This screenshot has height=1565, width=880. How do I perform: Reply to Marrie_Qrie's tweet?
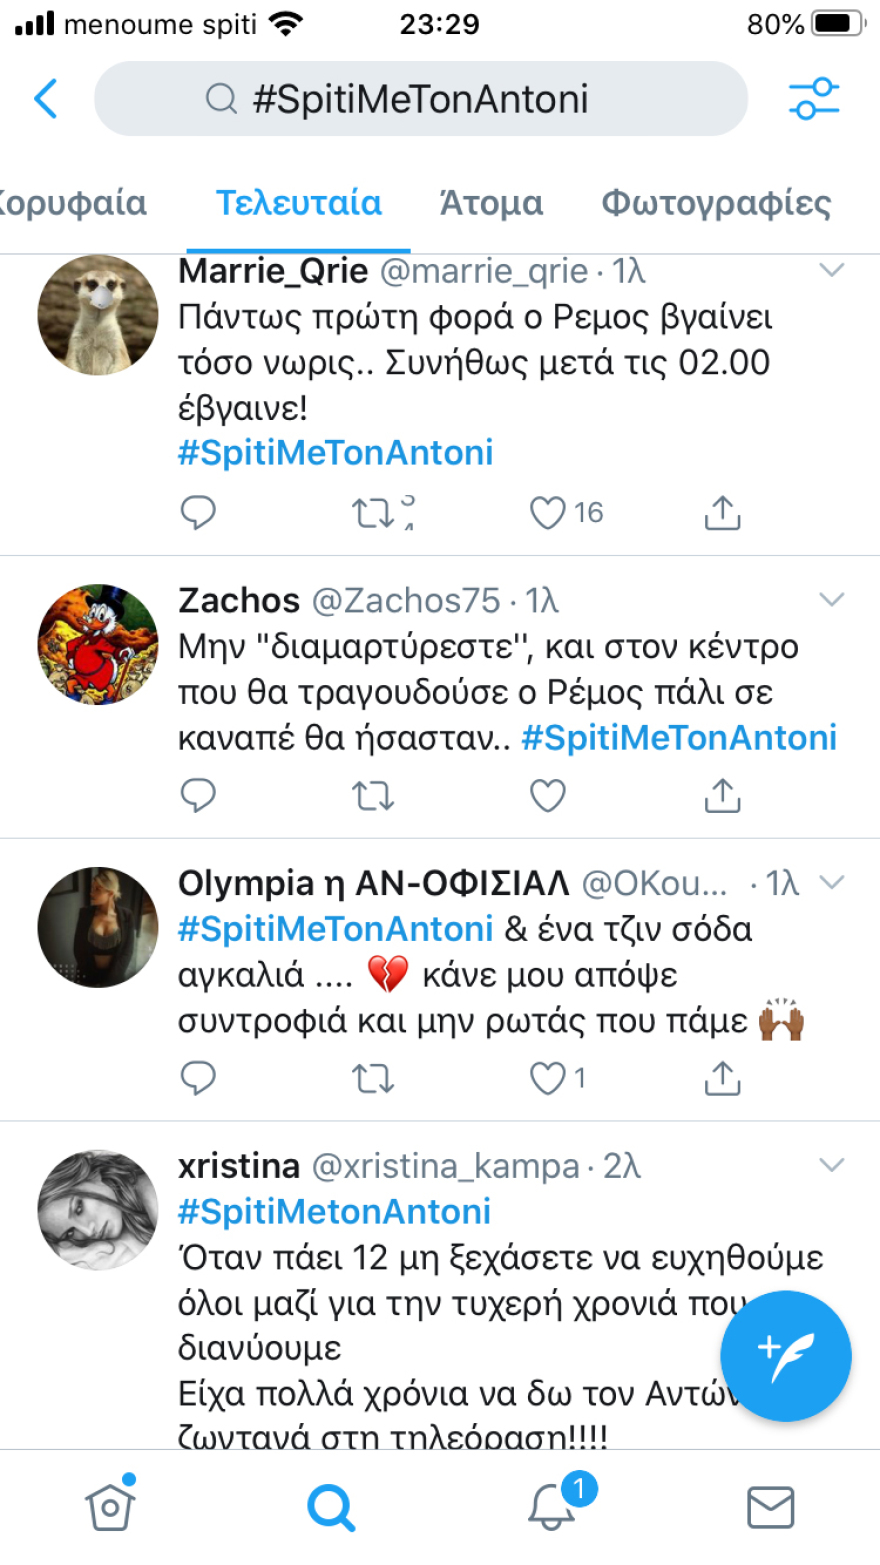coord(198,512)
